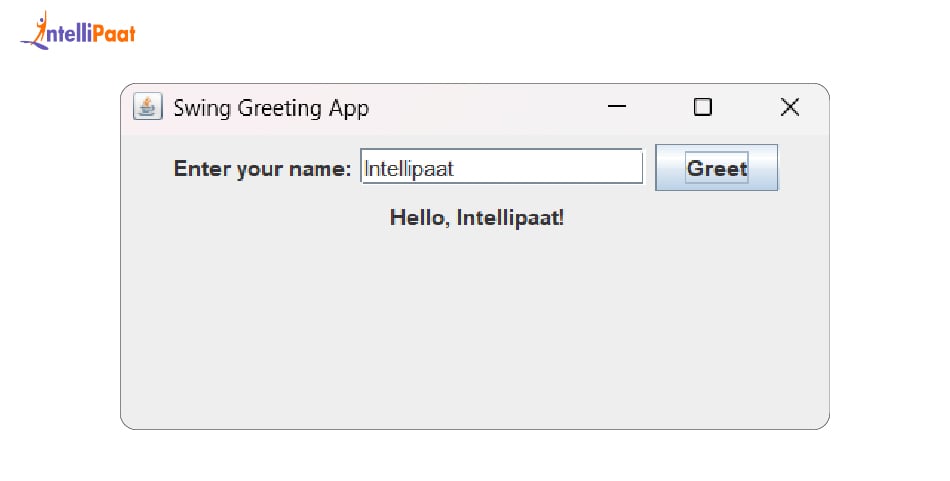
Task: Click the "Enter your name:" label
Action: point(262,168)
